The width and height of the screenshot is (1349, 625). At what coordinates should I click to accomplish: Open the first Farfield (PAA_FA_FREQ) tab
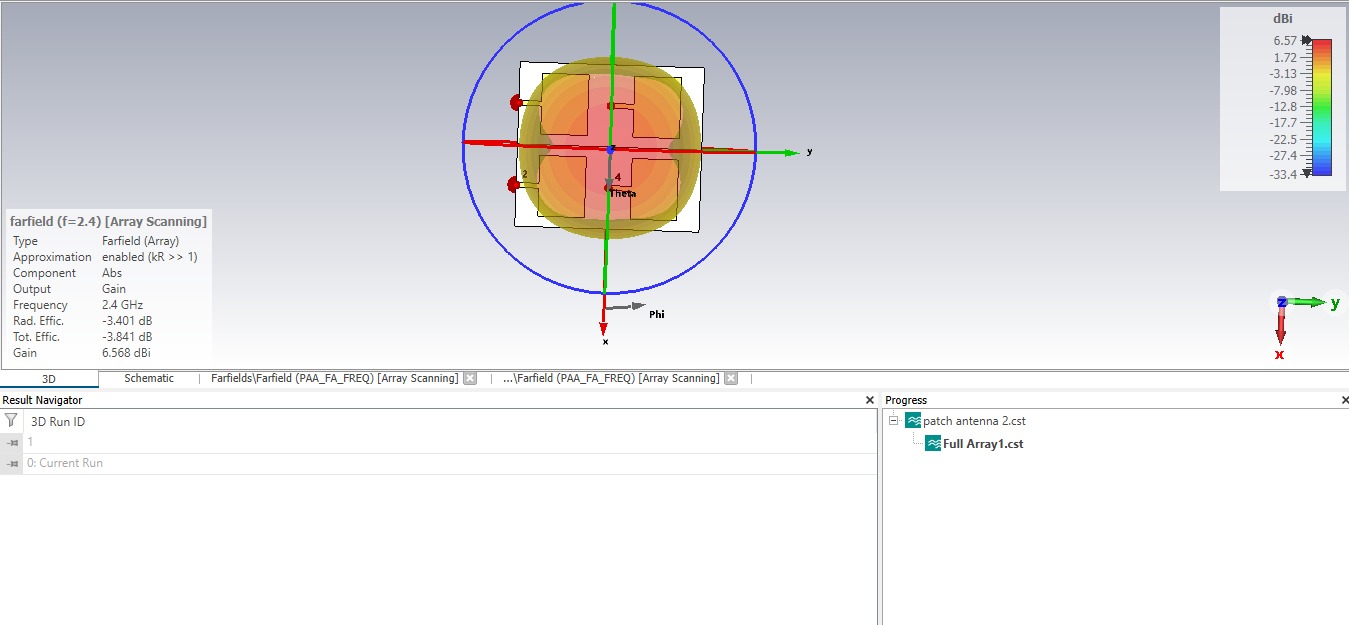[334, 378]
